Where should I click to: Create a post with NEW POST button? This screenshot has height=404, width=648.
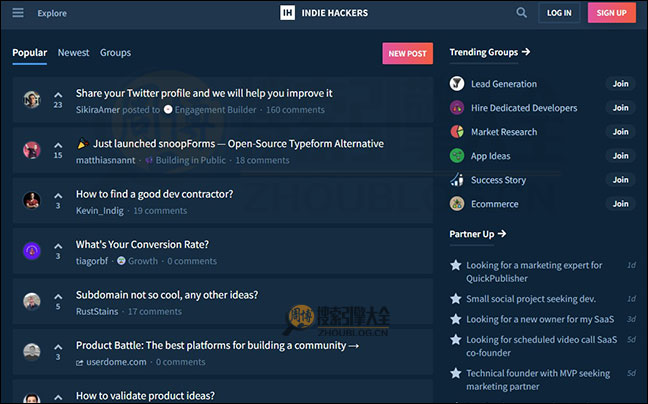407,53
